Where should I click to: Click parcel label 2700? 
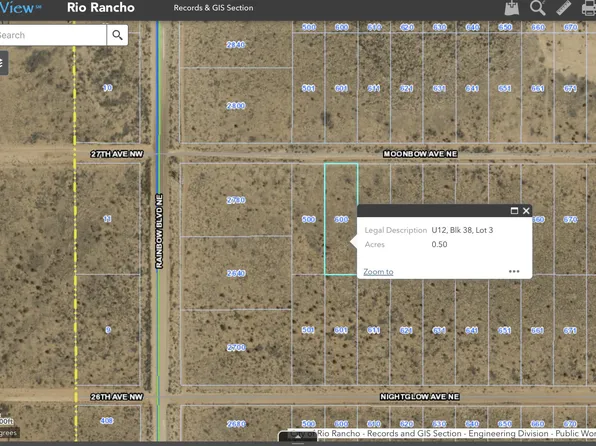point(236,347)
